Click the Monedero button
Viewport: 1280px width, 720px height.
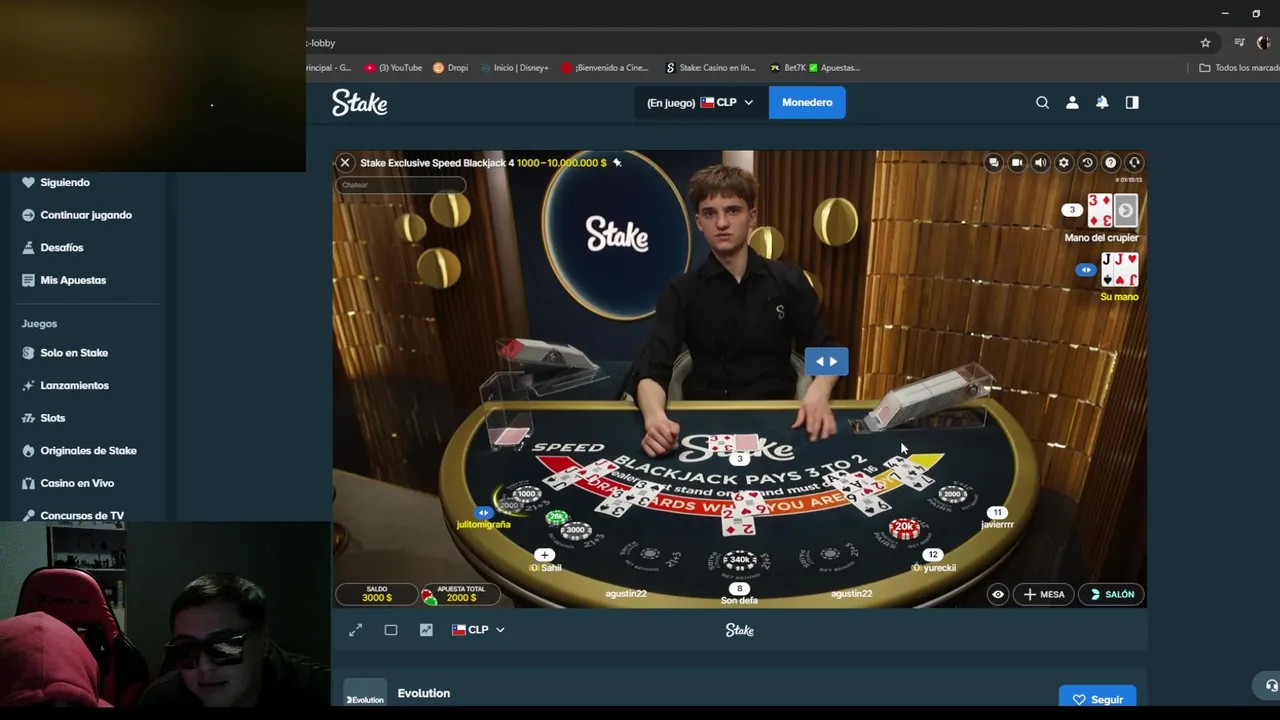pyautogui.click(x=807, y=102)
